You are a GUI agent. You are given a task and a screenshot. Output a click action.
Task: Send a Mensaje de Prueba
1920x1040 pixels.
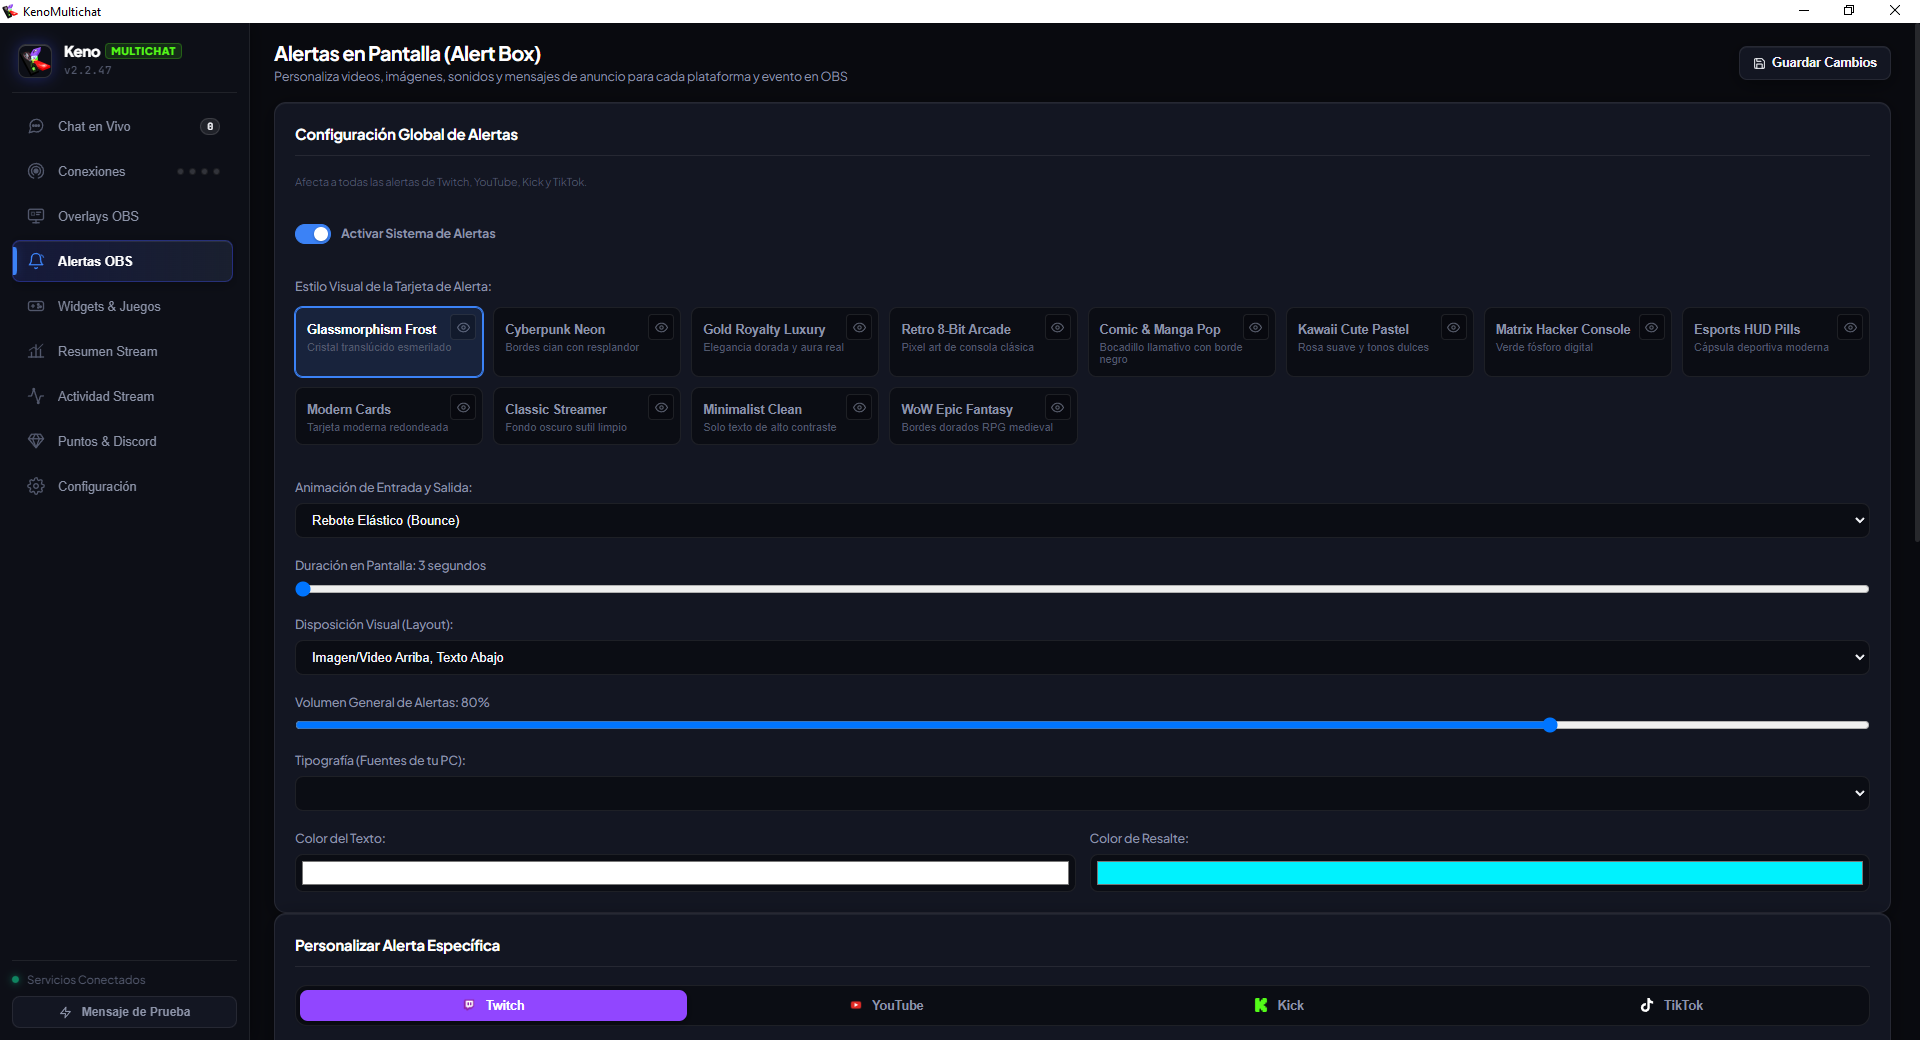tap(124, 1012)
